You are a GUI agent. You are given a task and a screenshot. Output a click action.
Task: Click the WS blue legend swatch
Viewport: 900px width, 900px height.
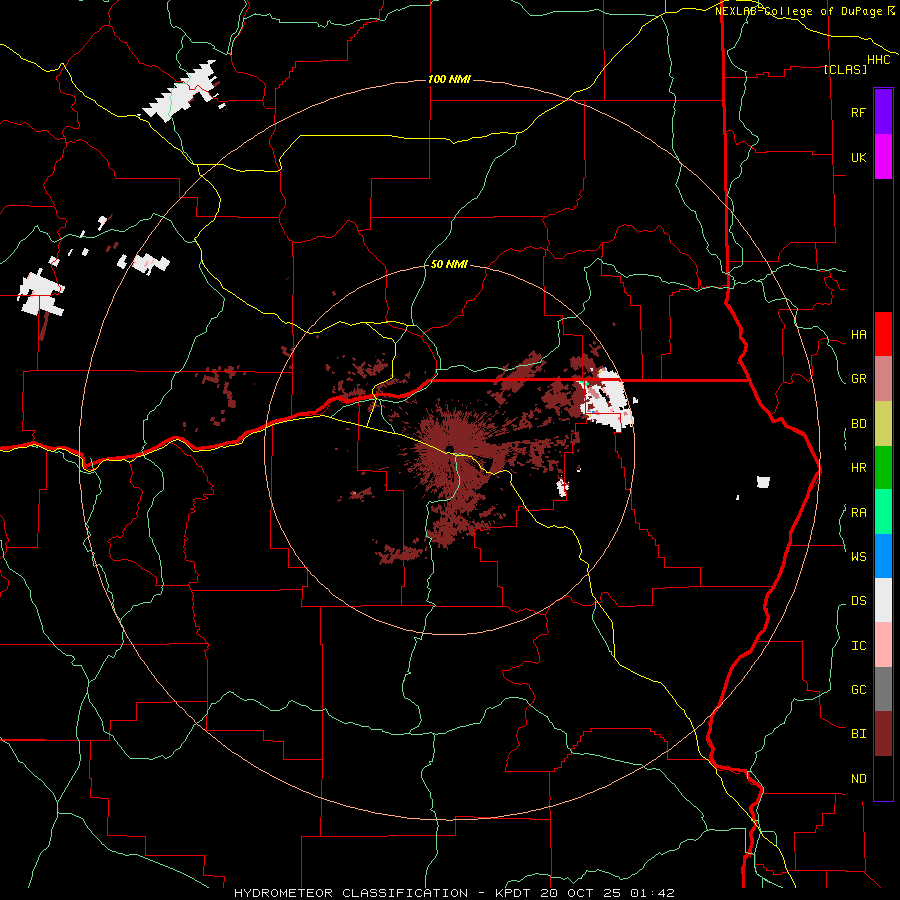pyautogui.click(x=883, y=556)
